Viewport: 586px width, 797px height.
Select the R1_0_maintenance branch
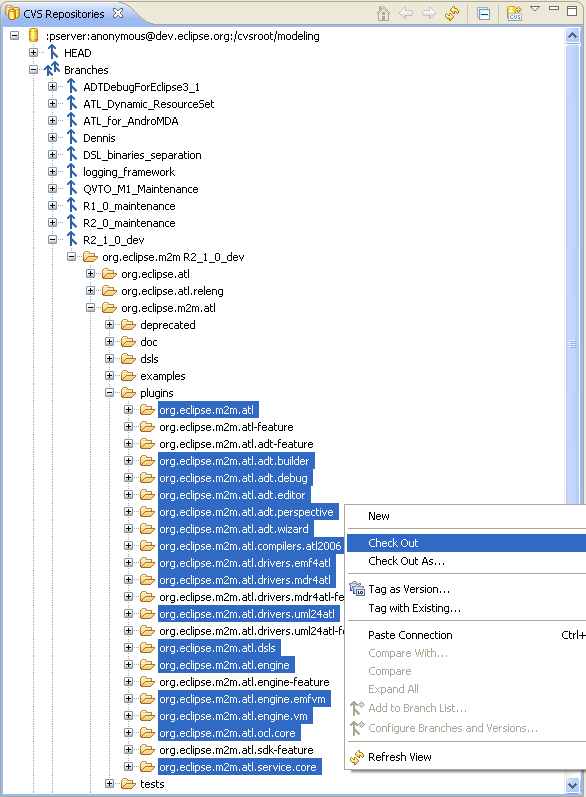129,206
